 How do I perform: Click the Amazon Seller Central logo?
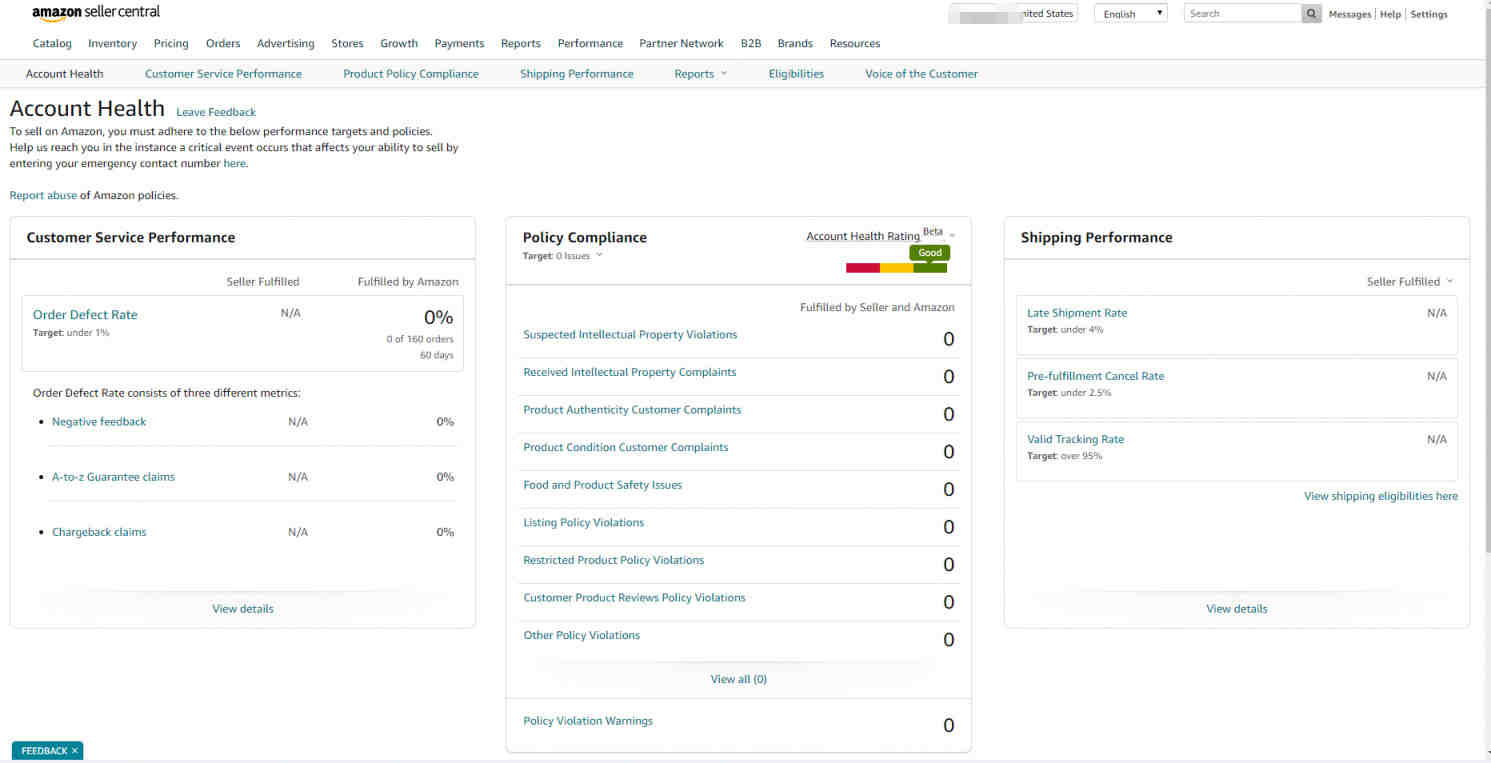96,13
